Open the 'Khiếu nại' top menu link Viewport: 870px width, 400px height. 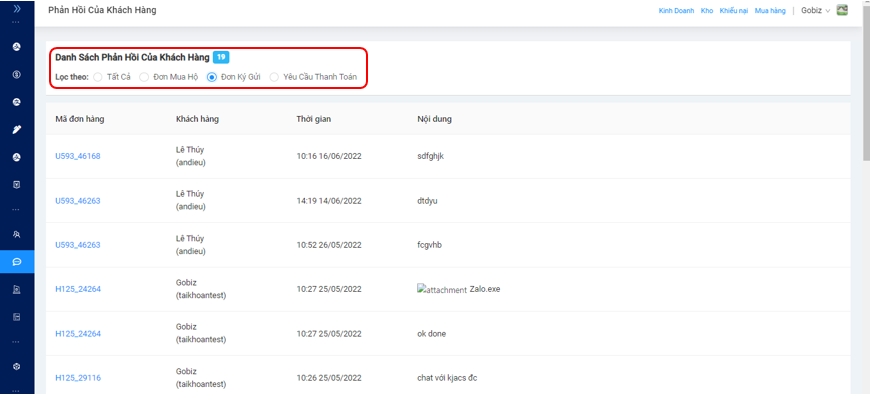click(734, 10)
